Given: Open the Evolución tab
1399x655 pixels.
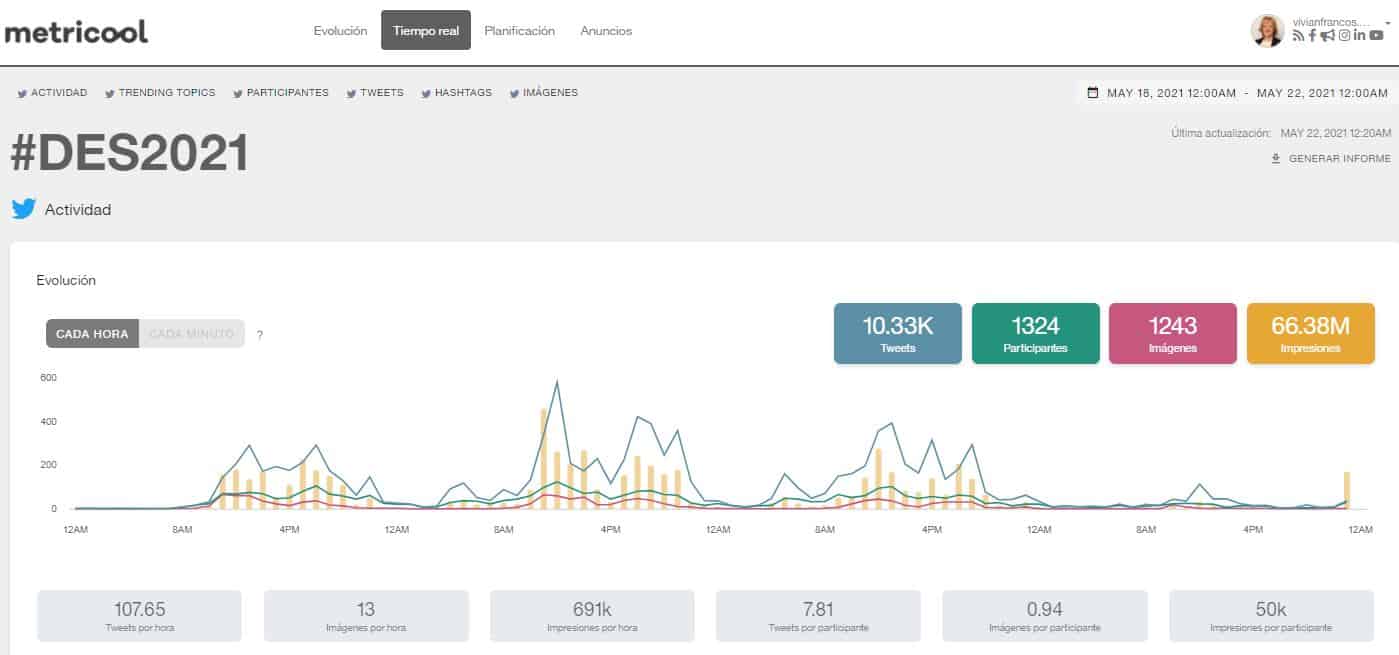Looking at the screenshot, I should [x=340, y=31].
